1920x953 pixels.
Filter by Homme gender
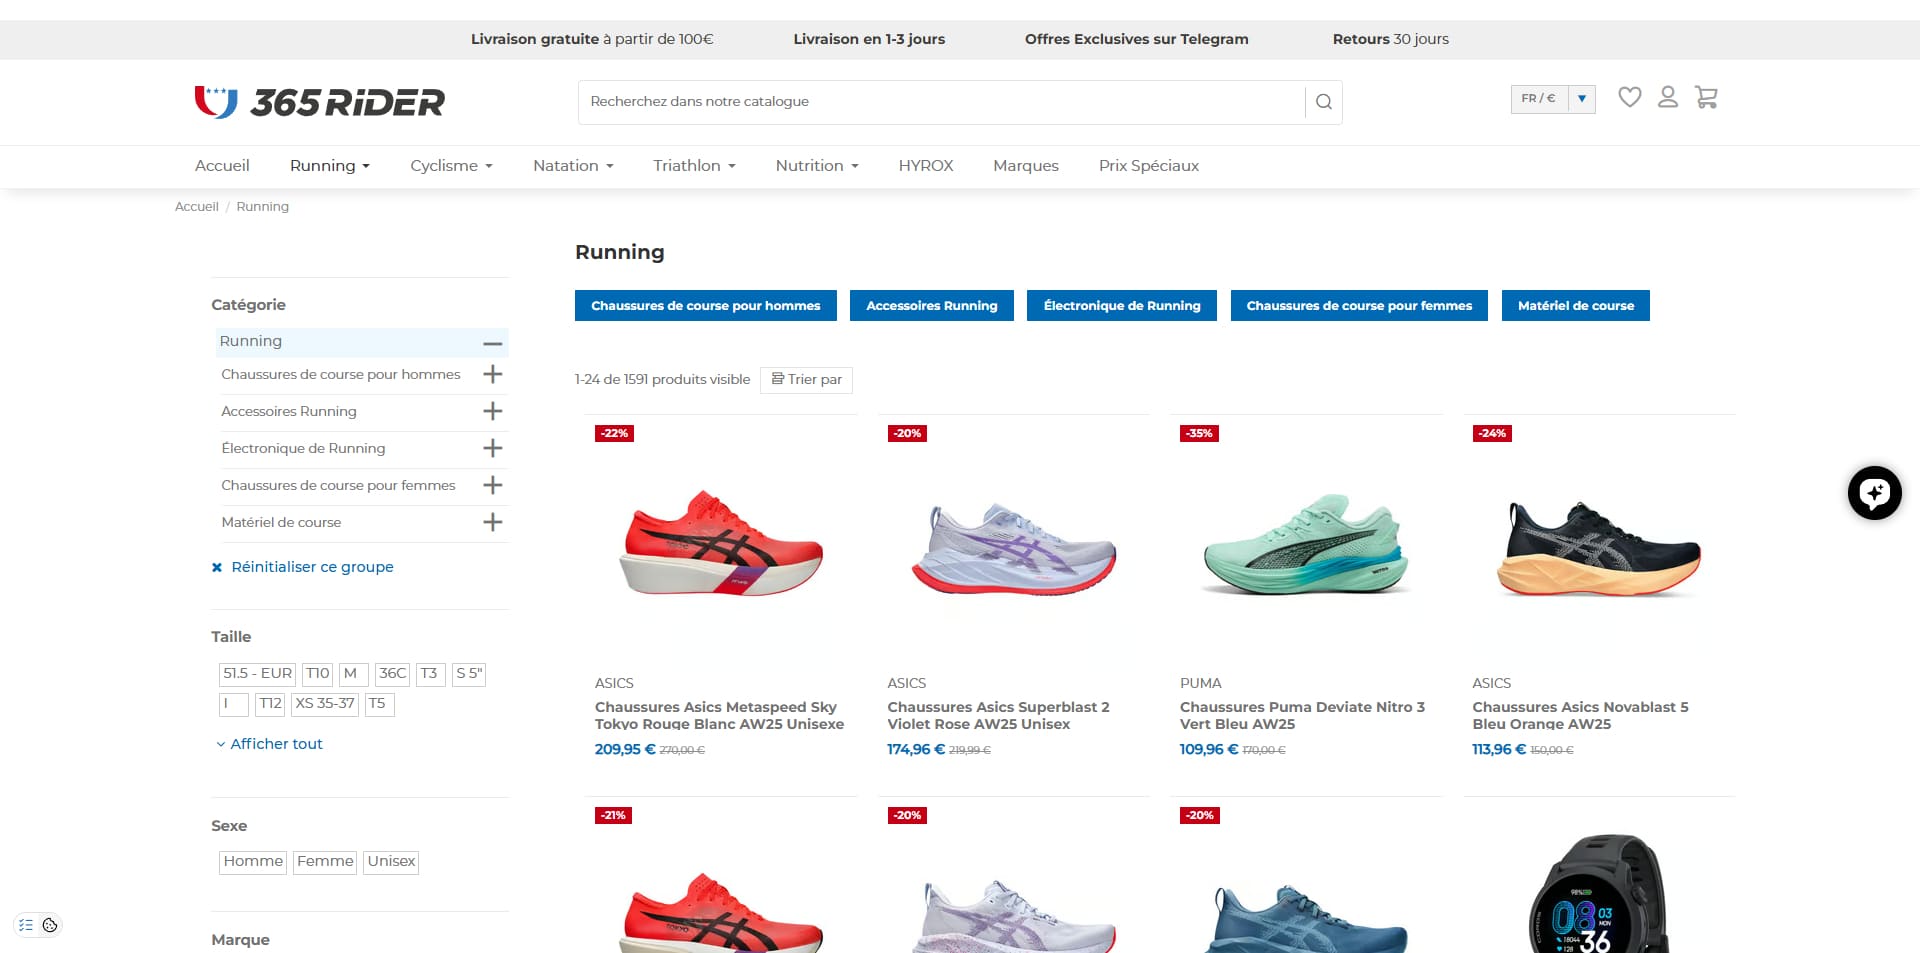pos(253,862)
